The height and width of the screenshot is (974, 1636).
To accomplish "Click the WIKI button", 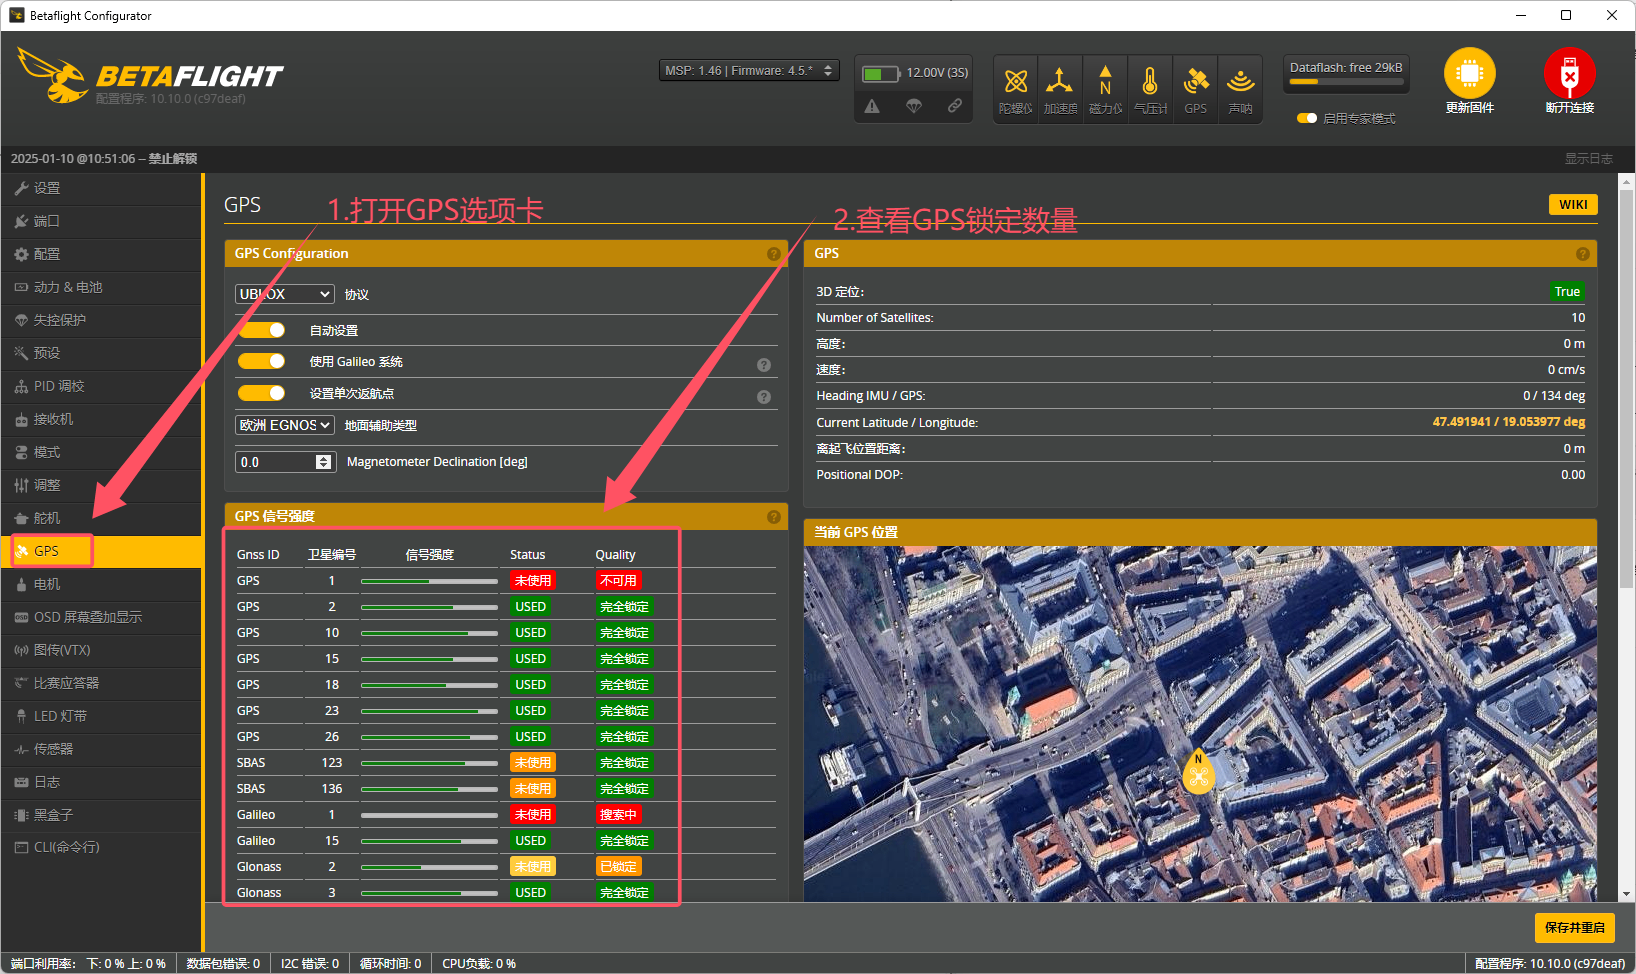I will pyautogui.click(x=1573, y=204).
